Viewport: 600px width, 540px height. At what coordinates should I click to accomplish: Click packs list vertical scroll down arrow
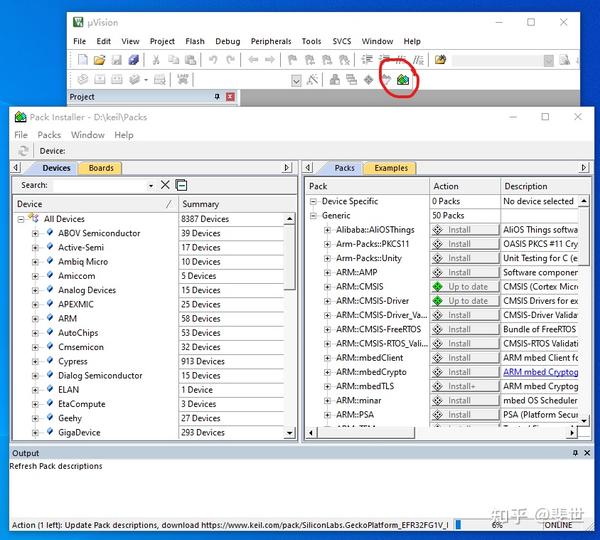pos(584,421)
